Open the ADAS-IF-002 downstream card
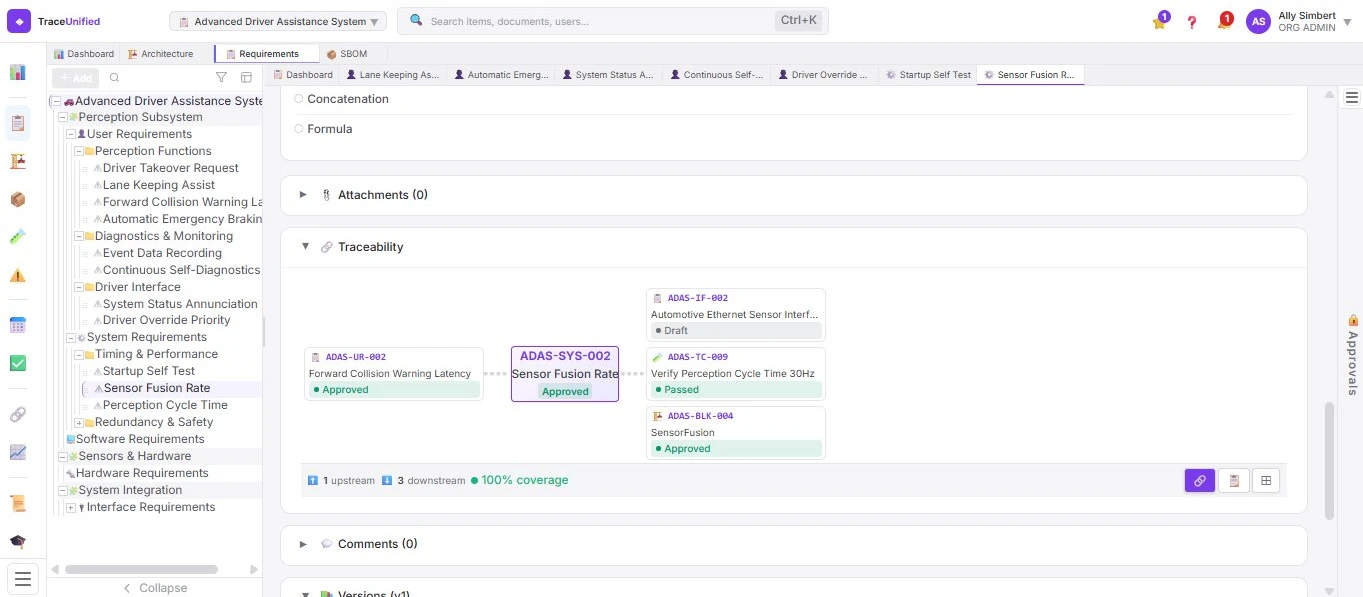The height and width of the screenshot is (597, 1363). 736,315
